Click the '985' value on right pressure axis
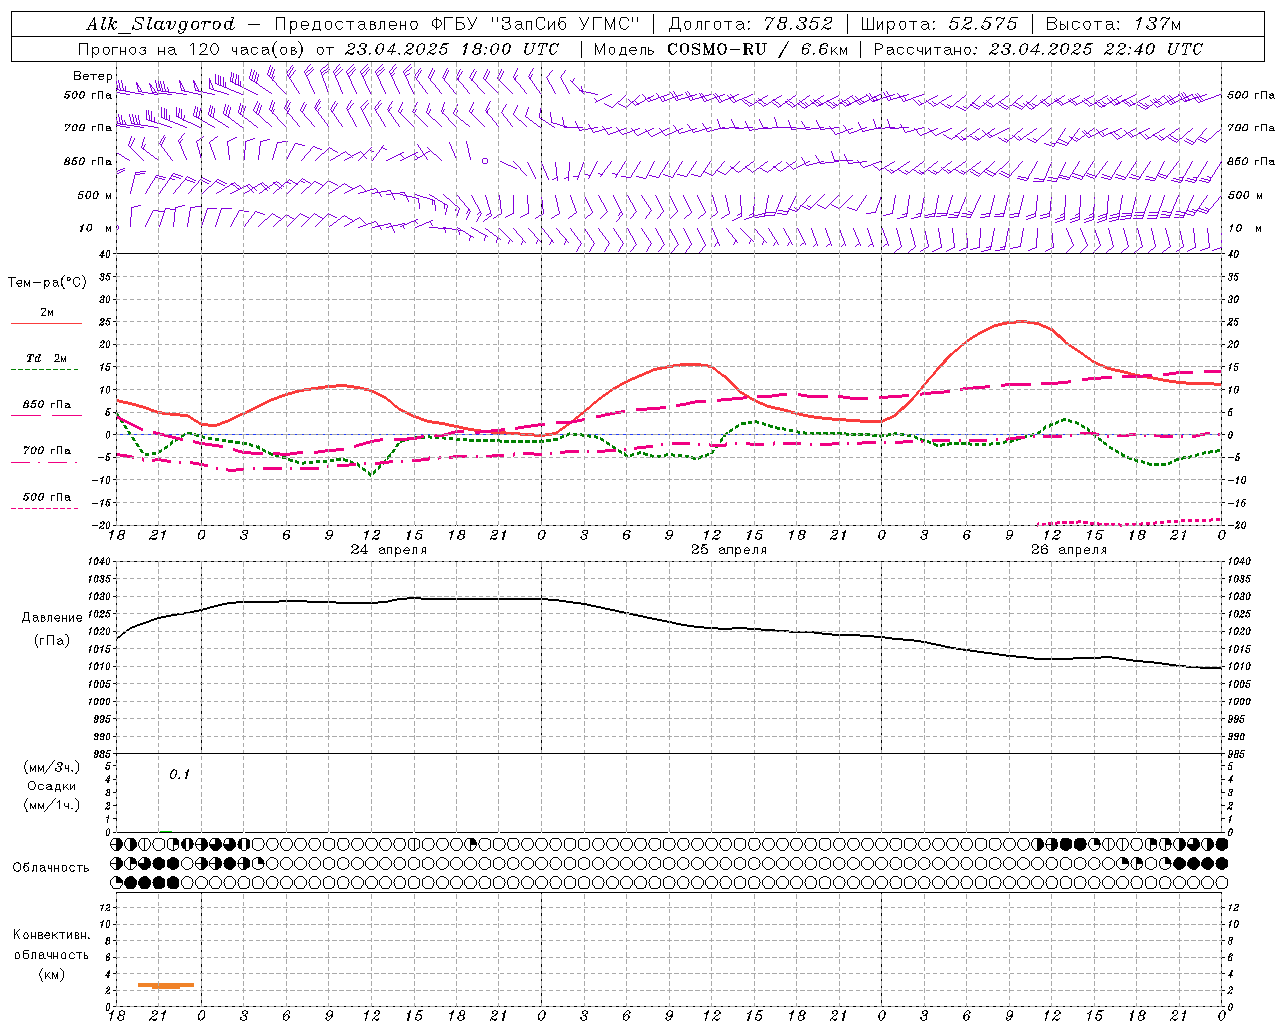Viewport: 1280px width, 1024px height. 1238,754
